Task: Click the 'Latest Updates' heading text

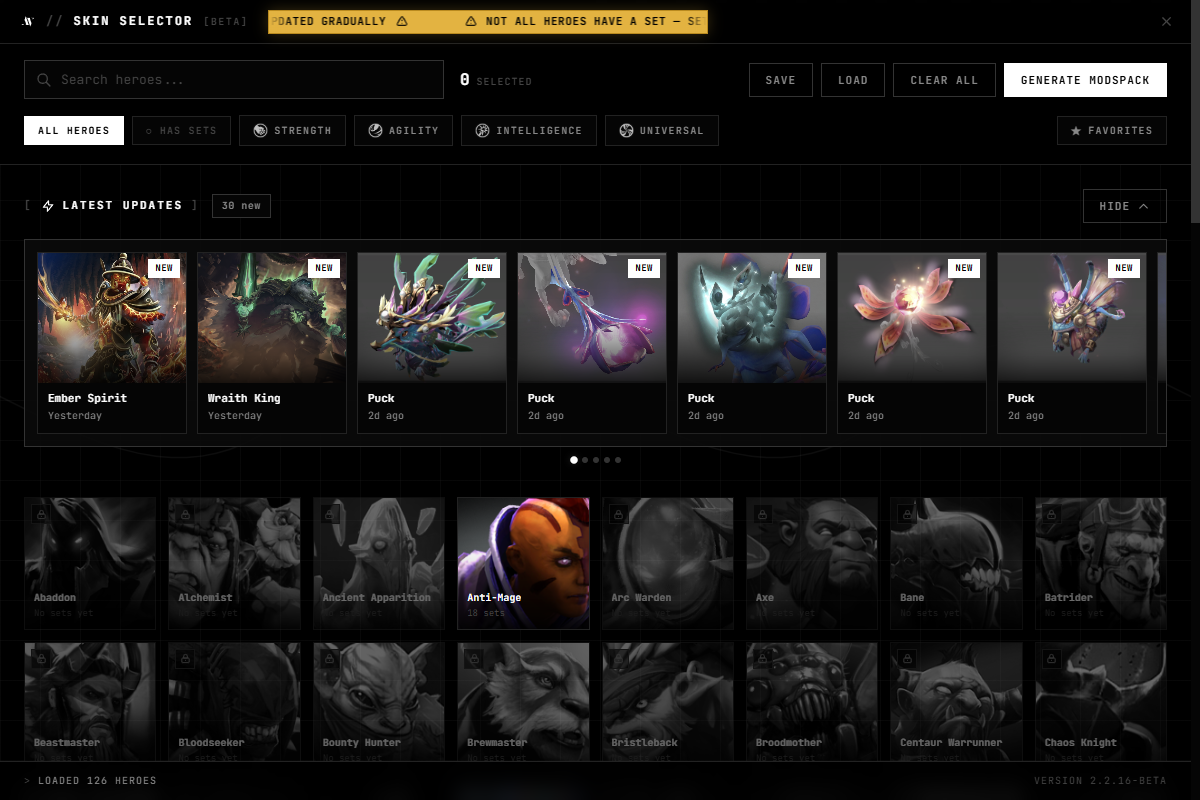Action: coord(122,206)
